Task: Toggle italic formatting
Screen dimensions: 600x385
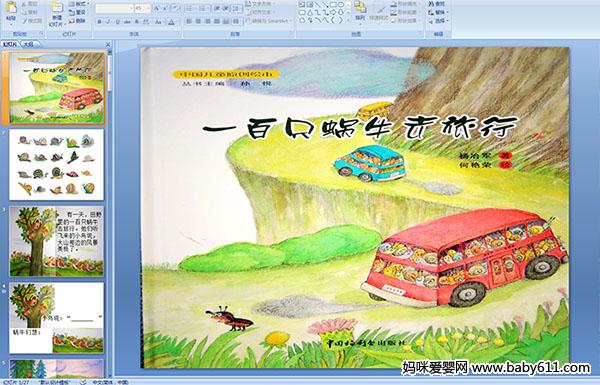Action: point(108,22)
